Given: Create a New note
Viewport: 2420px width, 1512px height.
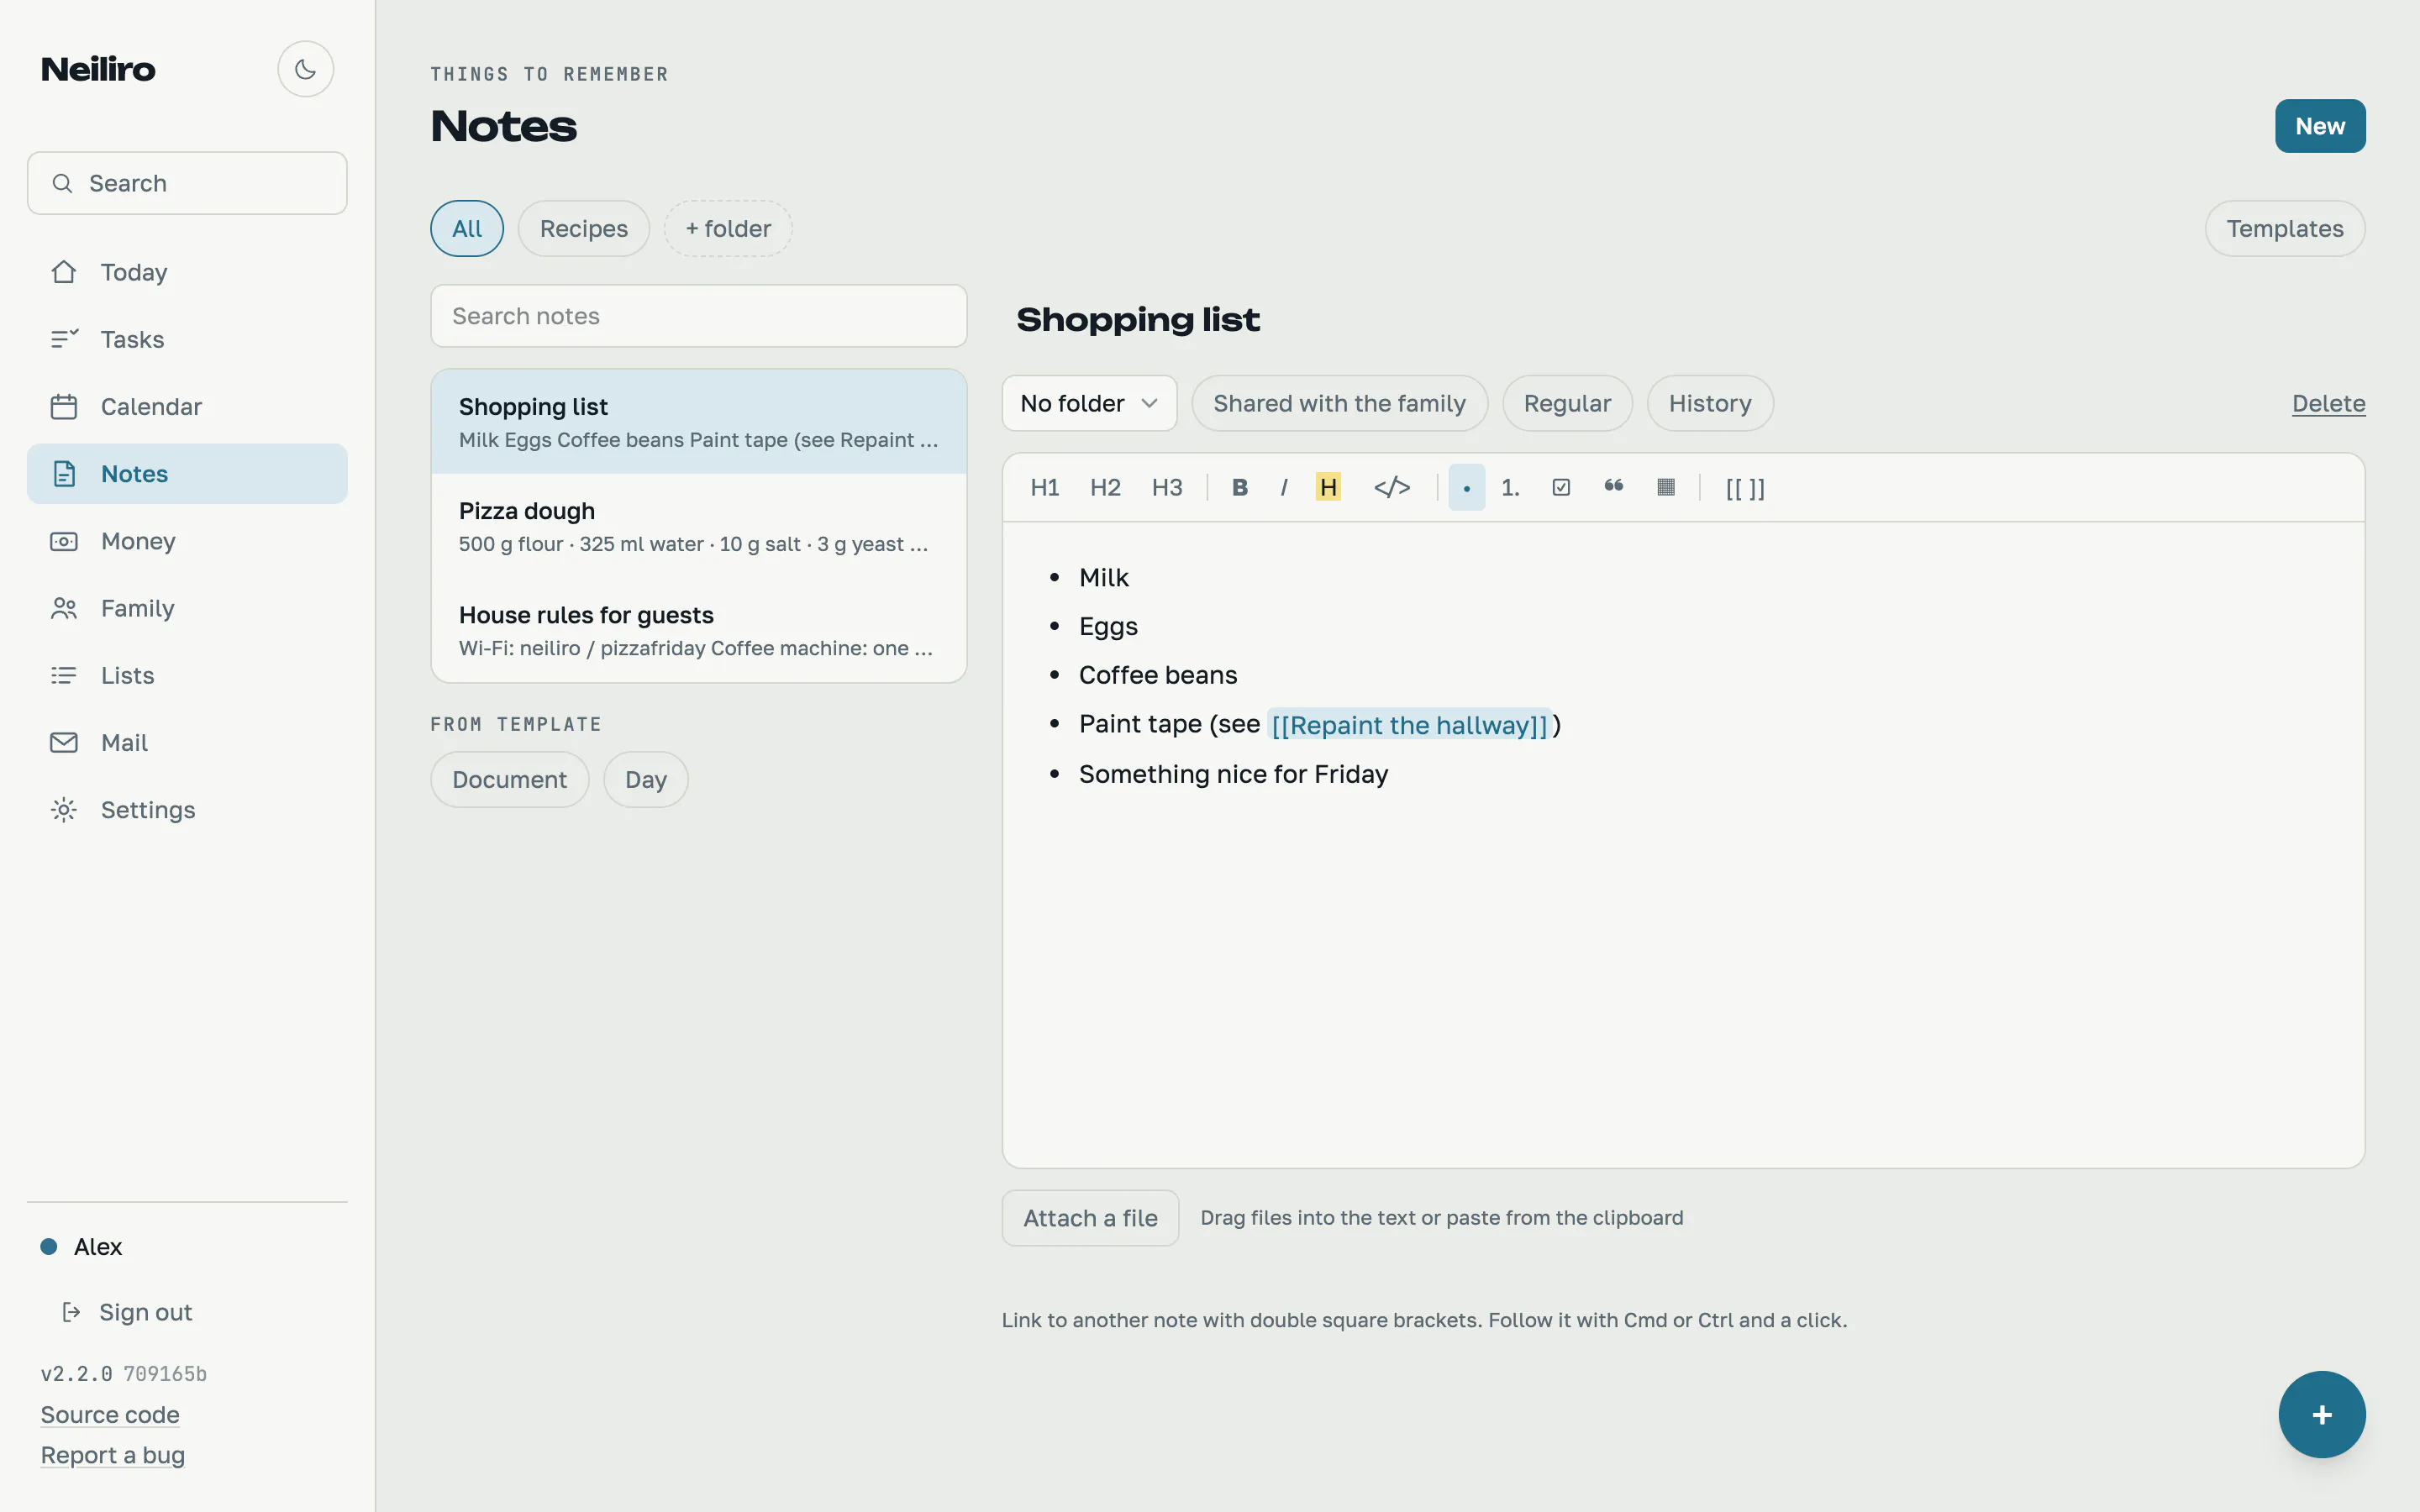Looking at the screenshot, I should pos(2320,126).
